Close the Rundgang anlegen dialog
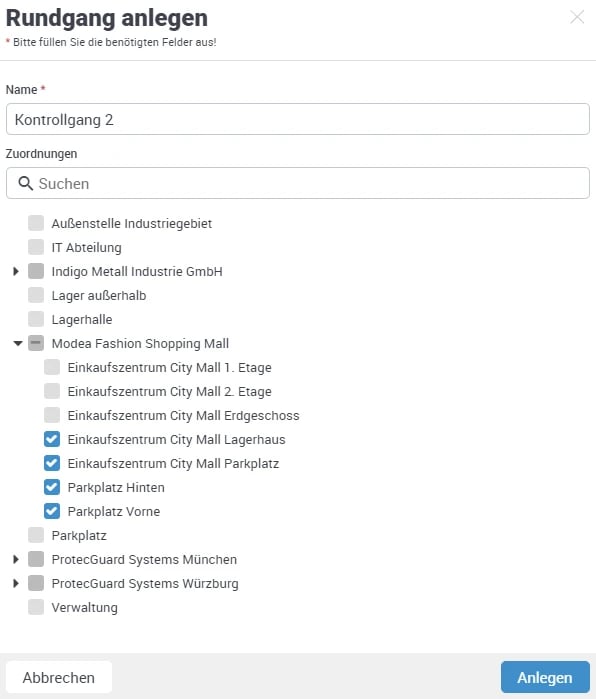Image resolution: width=596 pixels, height=699 pixels. (577, 17)
